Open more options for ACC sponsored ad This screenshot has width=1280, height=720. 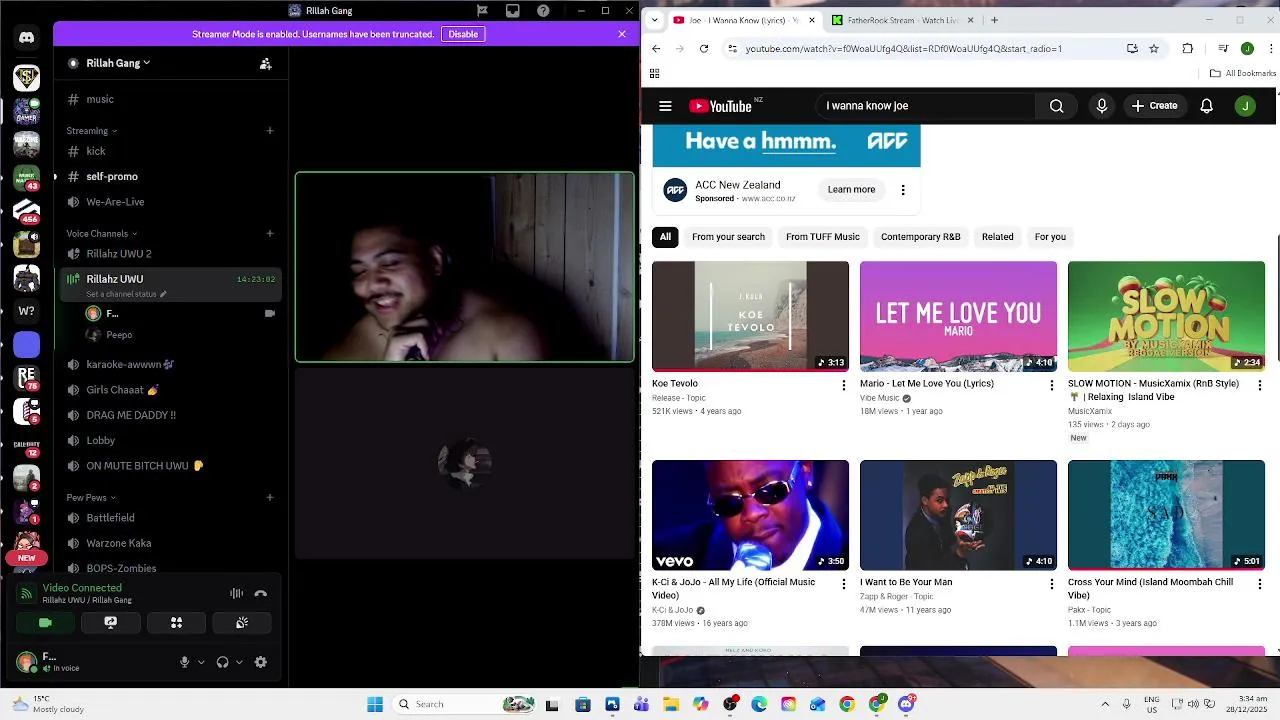[x=903, y=190]
